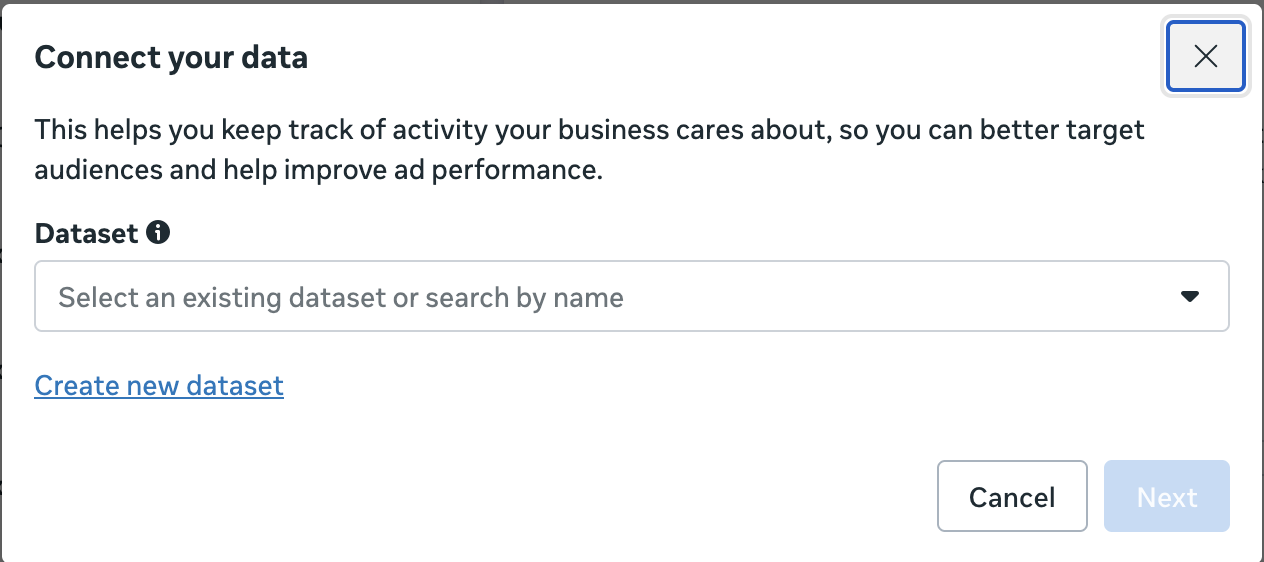Viewport: 1264px width, 562px height.
Task: Focus the dataset search input field
Action: (x=632, y=297)
